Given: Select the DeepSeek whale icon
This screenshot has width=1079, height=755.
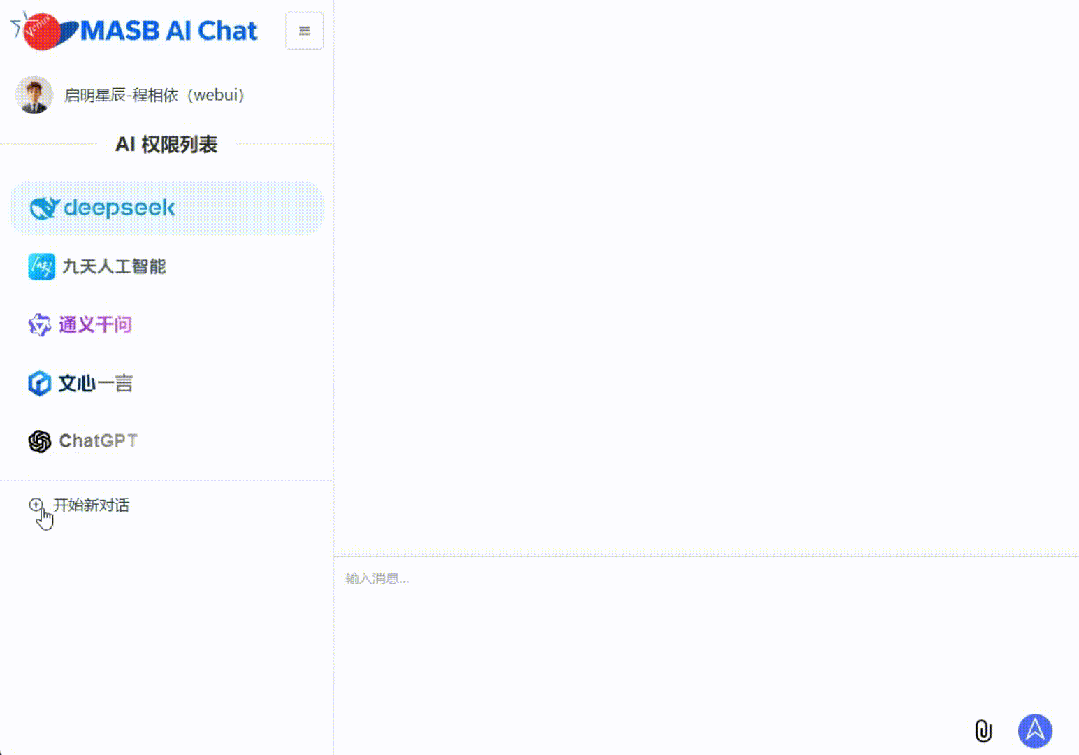Looking at the screenshot, I should (x=41, y=208).
